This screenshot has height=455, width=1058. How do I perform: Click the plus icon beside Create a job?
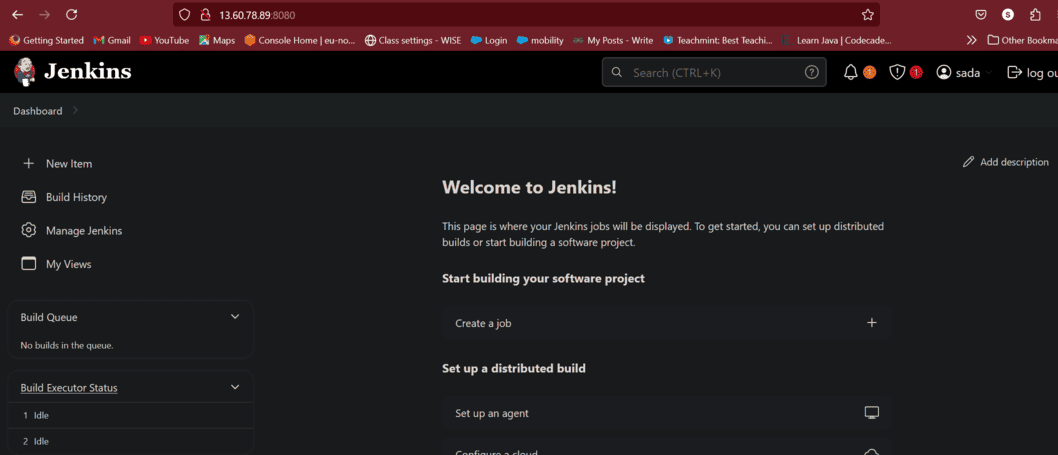pyautogui.click(x=872, y=323)
